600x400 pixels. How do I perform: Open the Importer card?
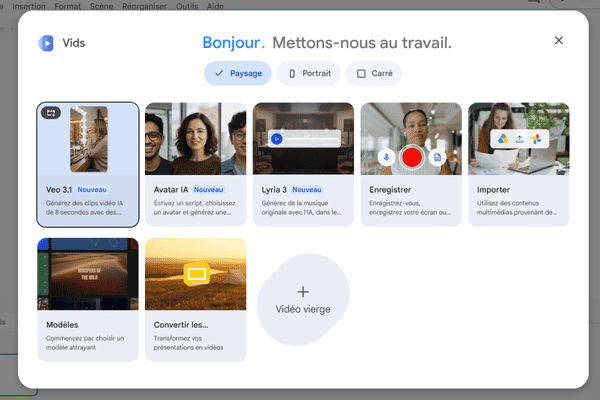(518, 165)
